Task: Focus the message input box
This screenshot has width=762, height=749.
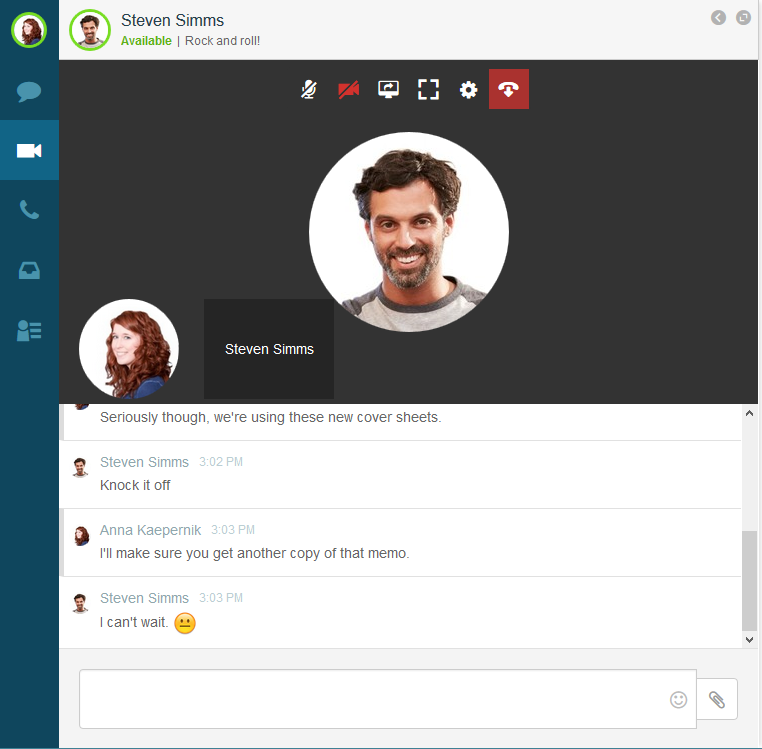Action: click(388, 699)
